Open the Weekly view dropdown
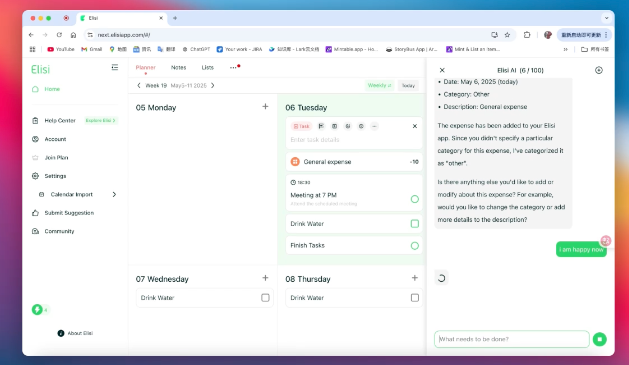The image size is (629, 365). pyautogui.click(x=379, y=85)
